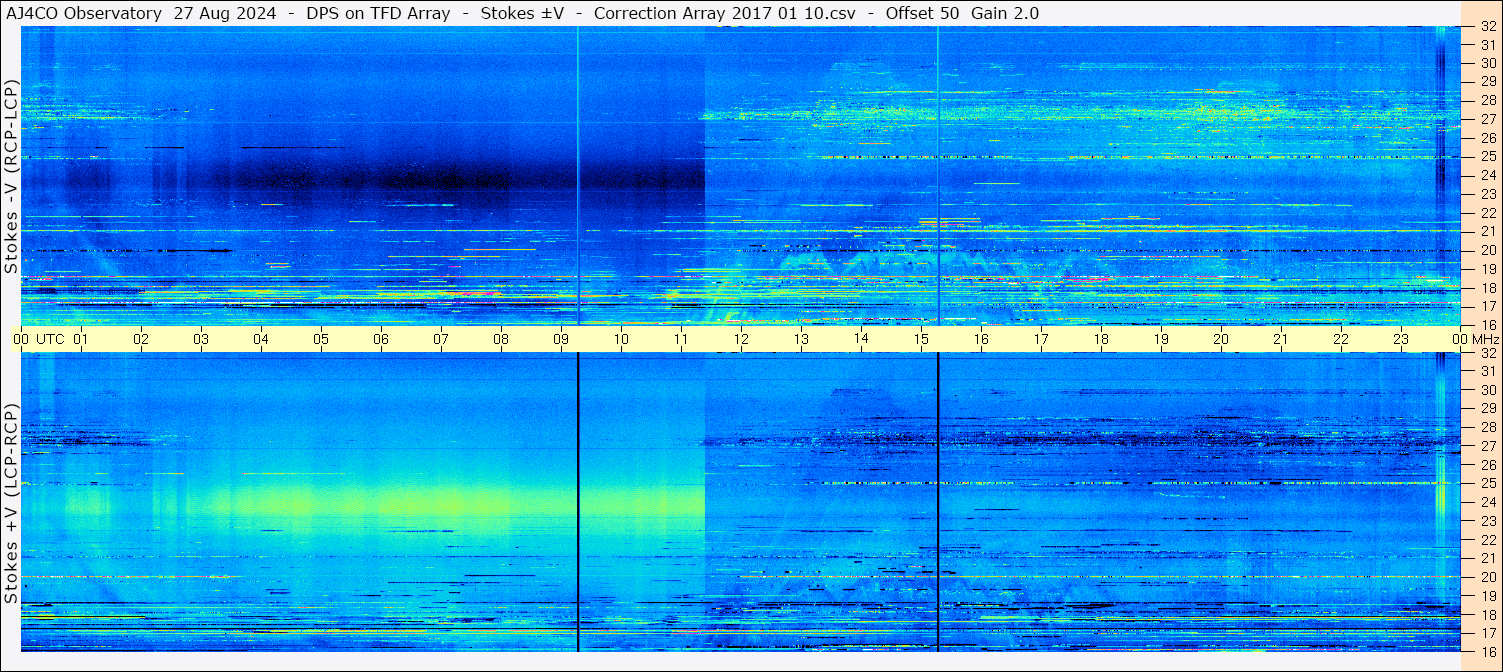Screen dimensions: 1503x672
Task: Click 24 MHz tick in Stokes -V panel
Action: click(1487, 175)
